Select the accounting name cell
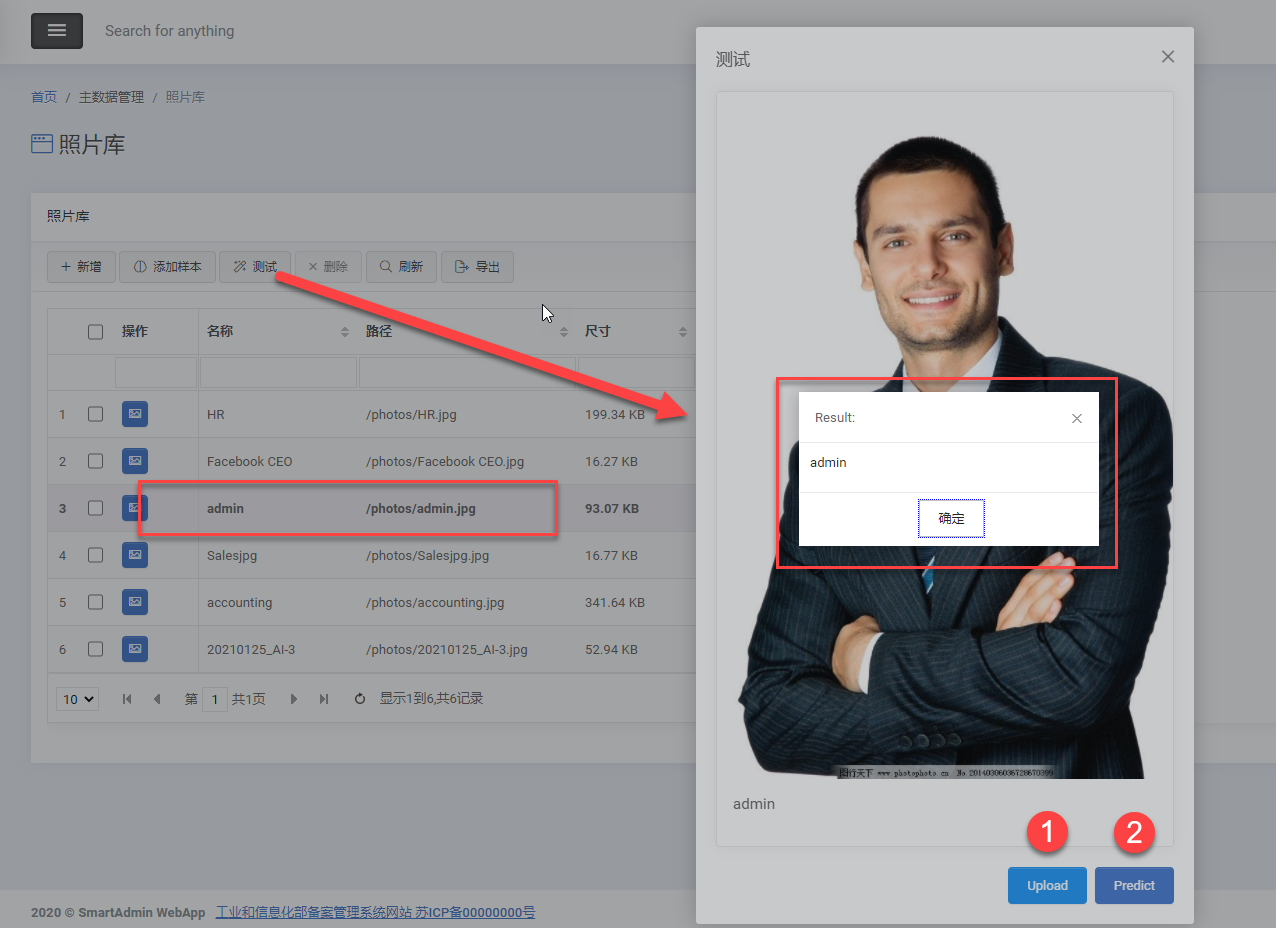Viewport: 1276px width, 928px height. tap(278, 602)
